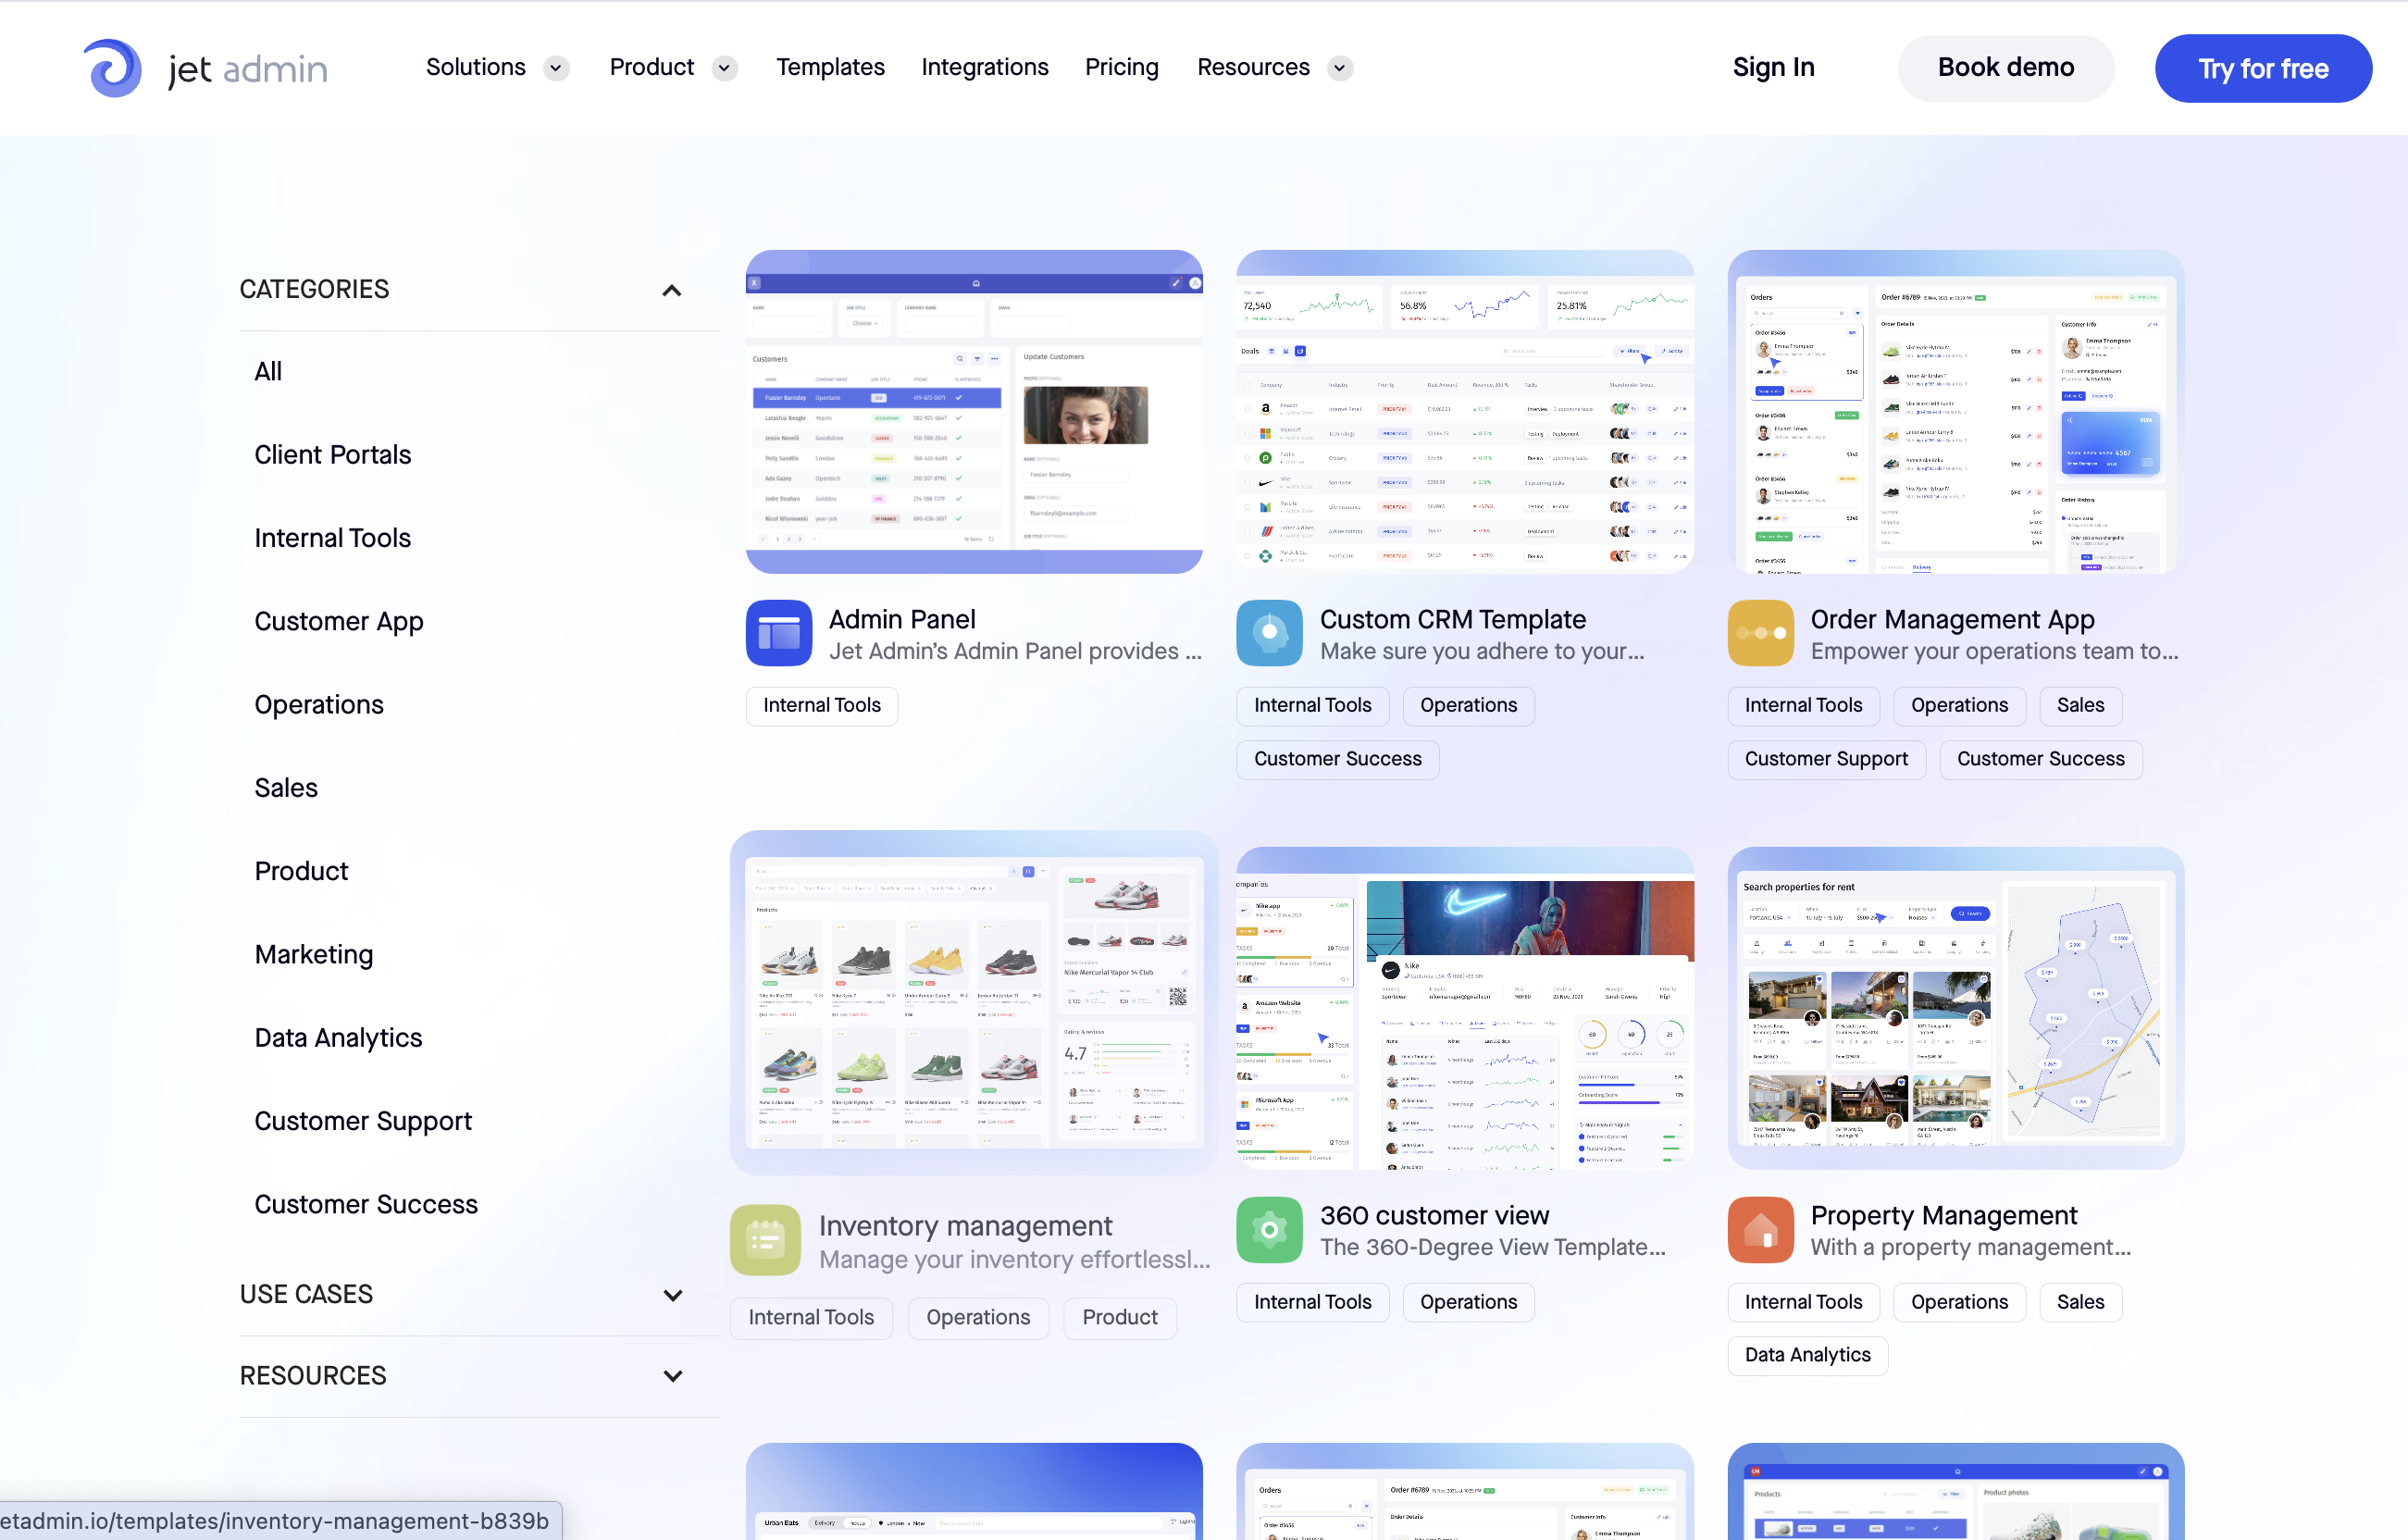Click the yellow Order Management App icon
This screenshot has width=2408, height=1540.
coord(1759,633)
